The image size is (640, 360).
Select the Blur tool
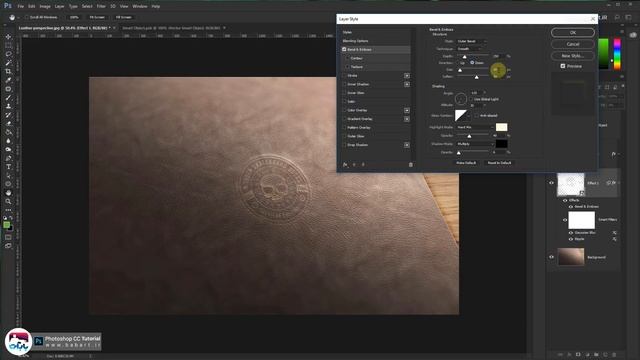pyautogui.click(x=8, y=141)
